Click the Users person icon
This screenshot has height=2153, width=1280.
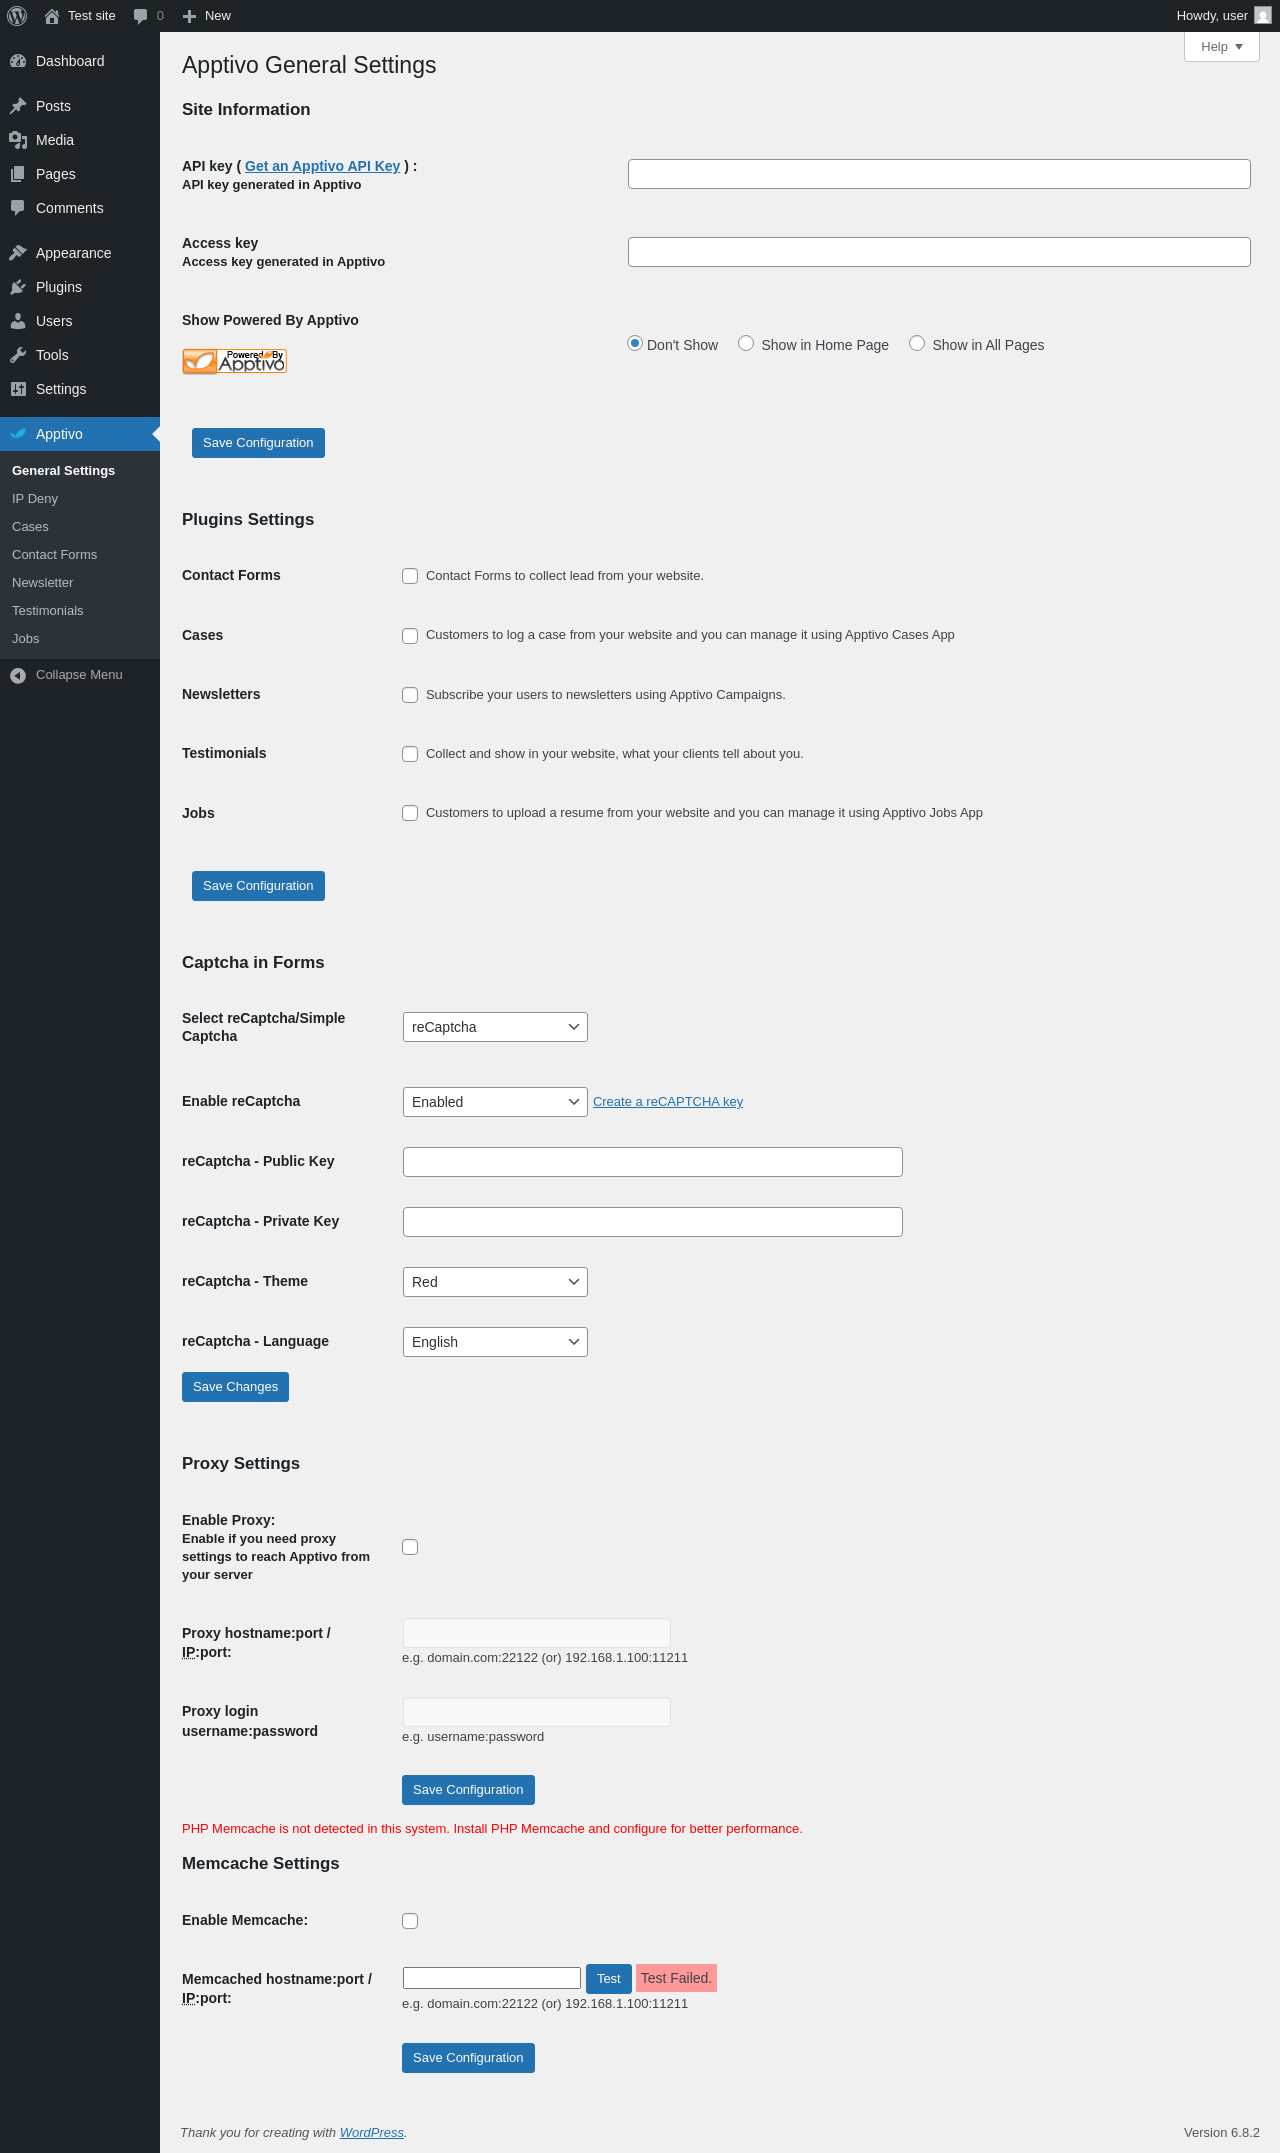pyautogui.click(x=18, y=321)
